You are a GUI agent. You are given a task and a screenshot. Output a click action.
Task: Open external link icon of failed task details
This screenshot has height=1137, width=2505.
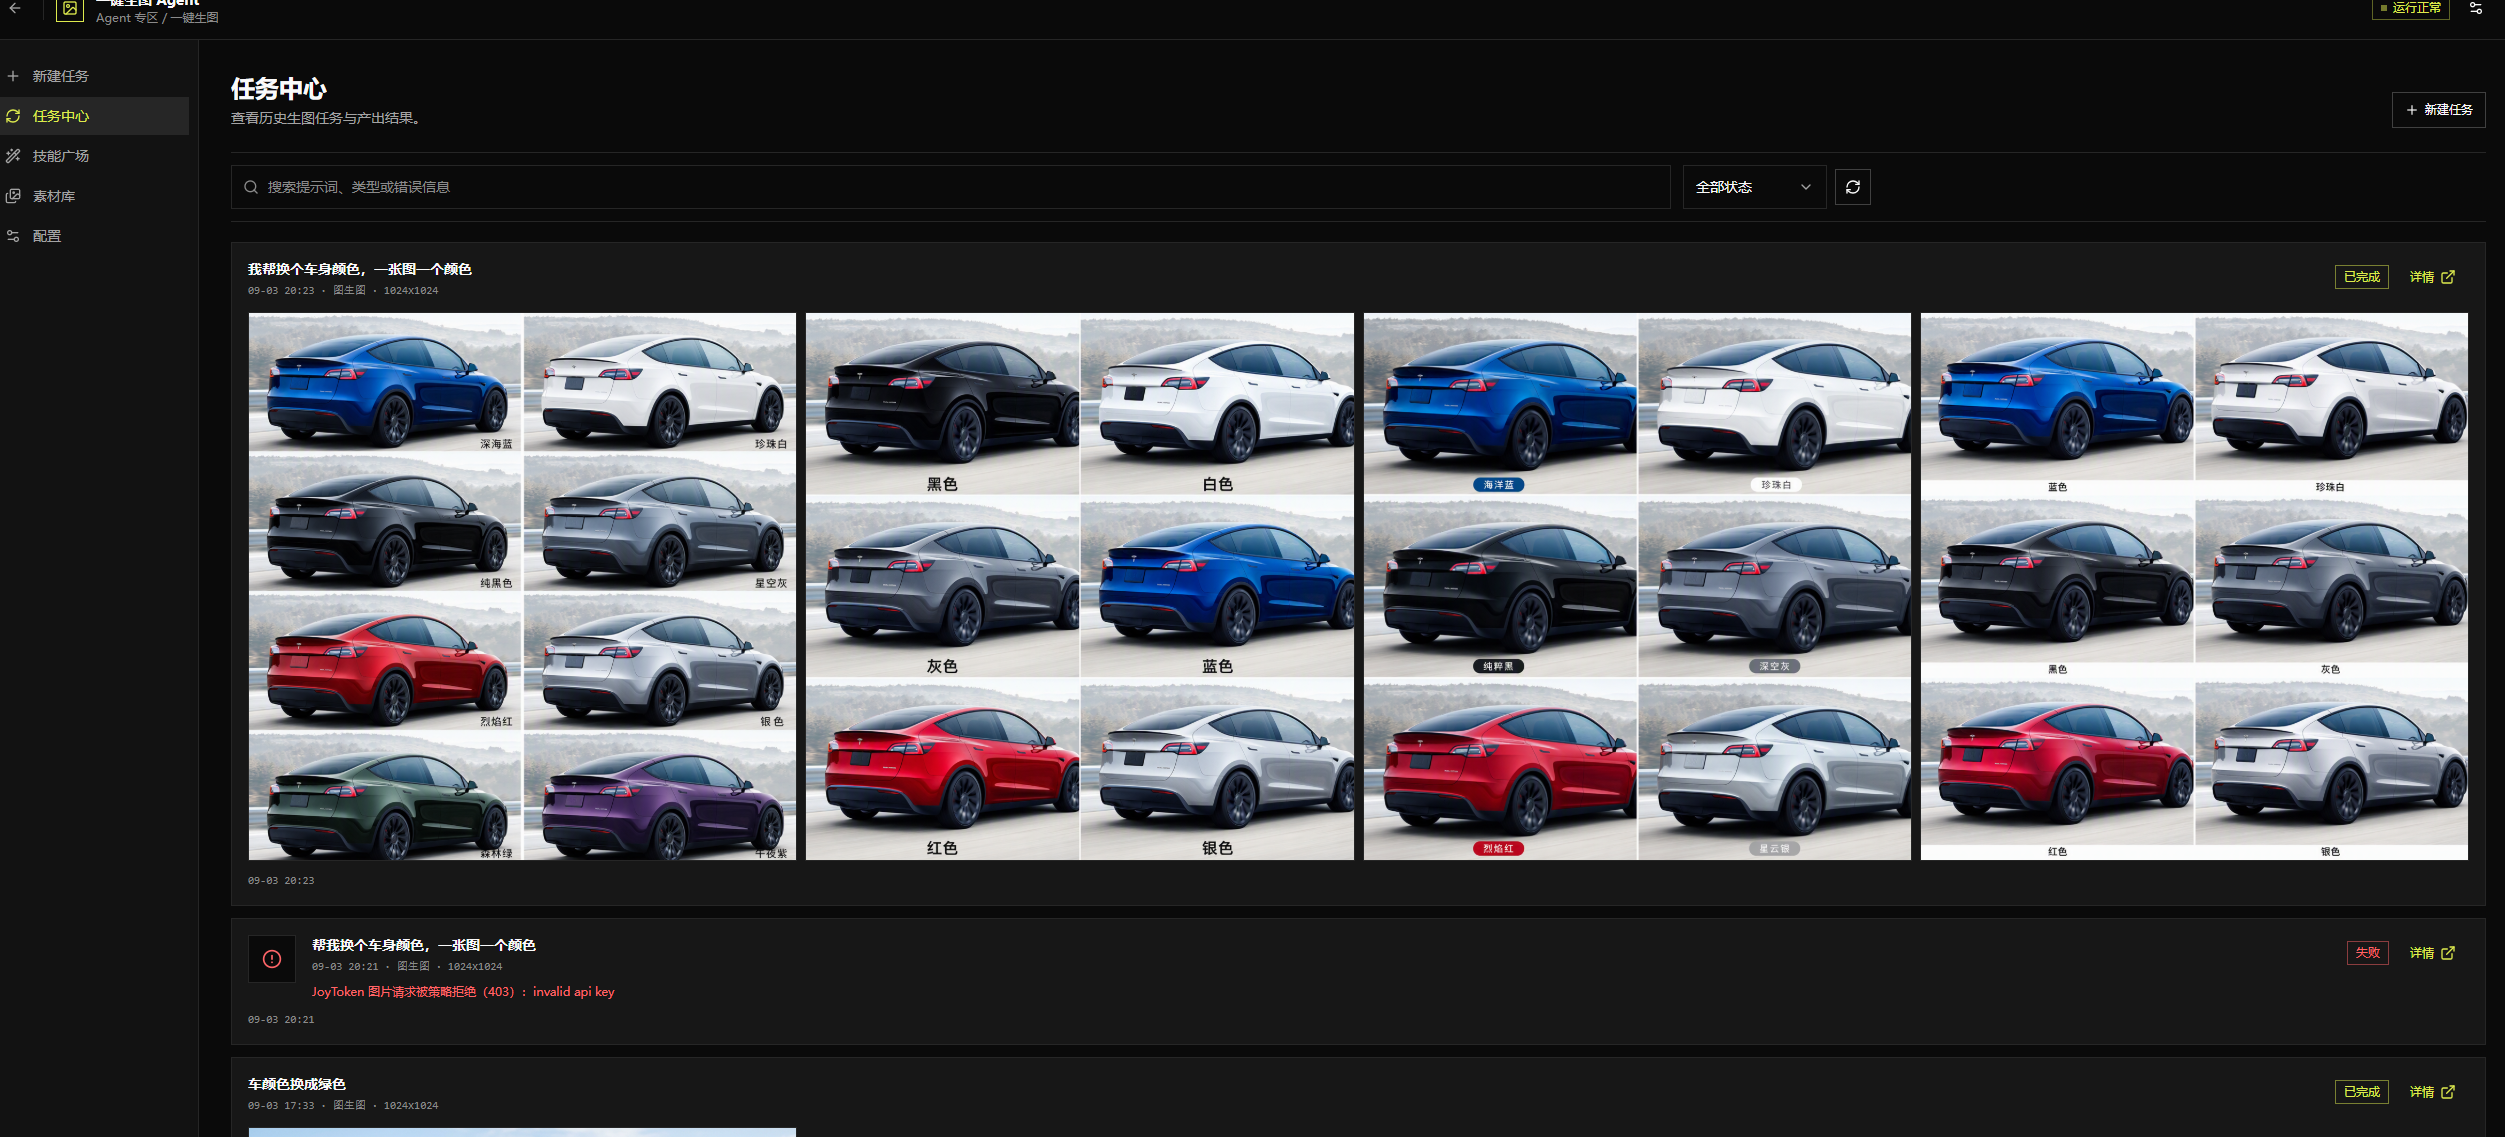(x=2448, y=953)
